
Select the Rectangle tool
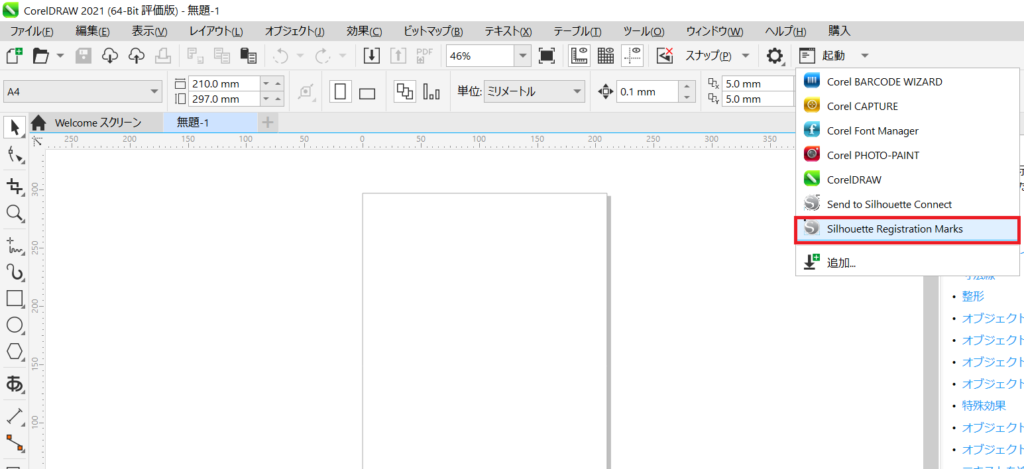14,299
